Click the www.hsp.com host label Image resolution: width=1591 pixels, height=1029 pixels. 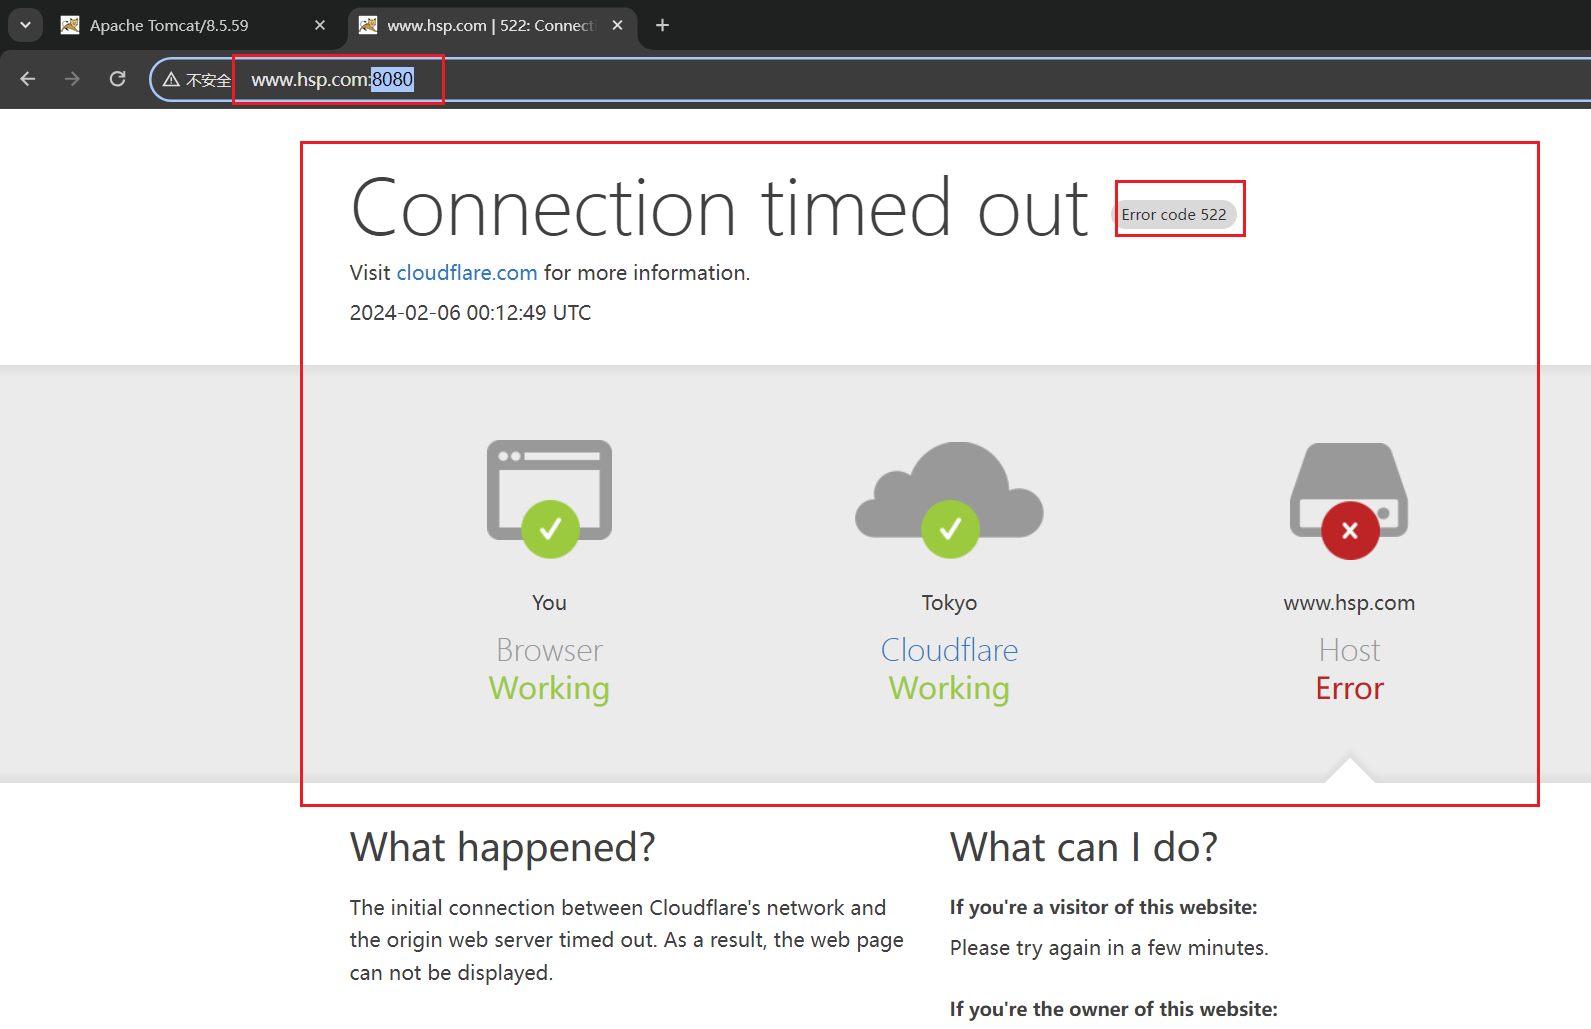pos(1349,602)
